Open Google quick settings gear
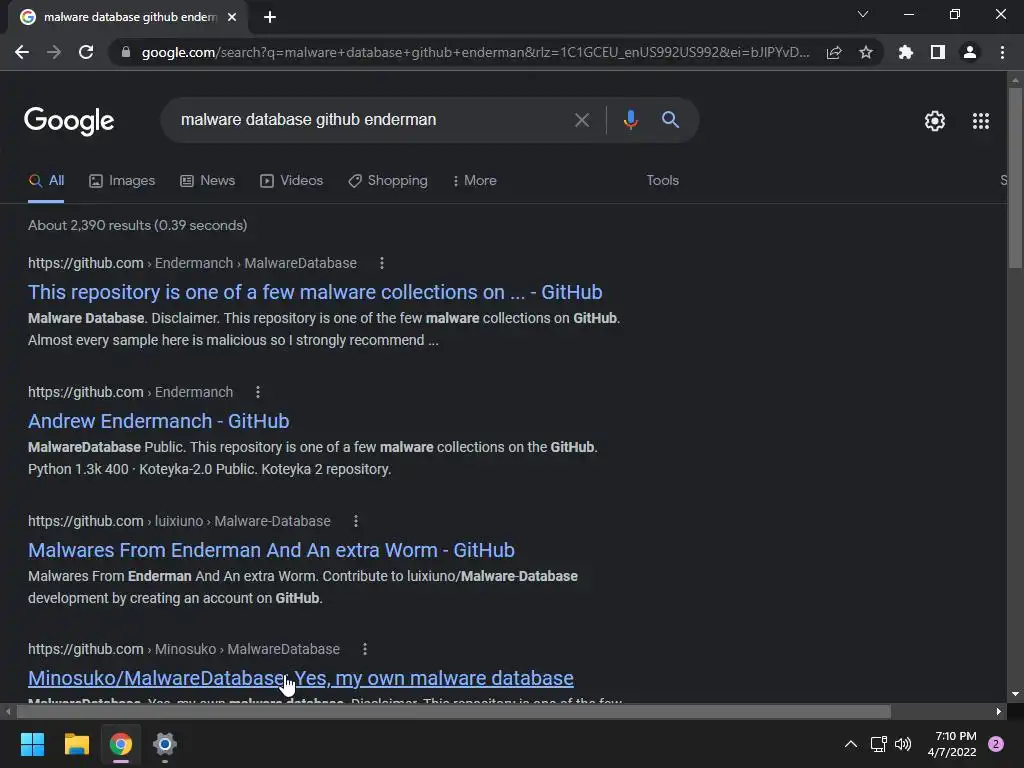 click(935, 121)
